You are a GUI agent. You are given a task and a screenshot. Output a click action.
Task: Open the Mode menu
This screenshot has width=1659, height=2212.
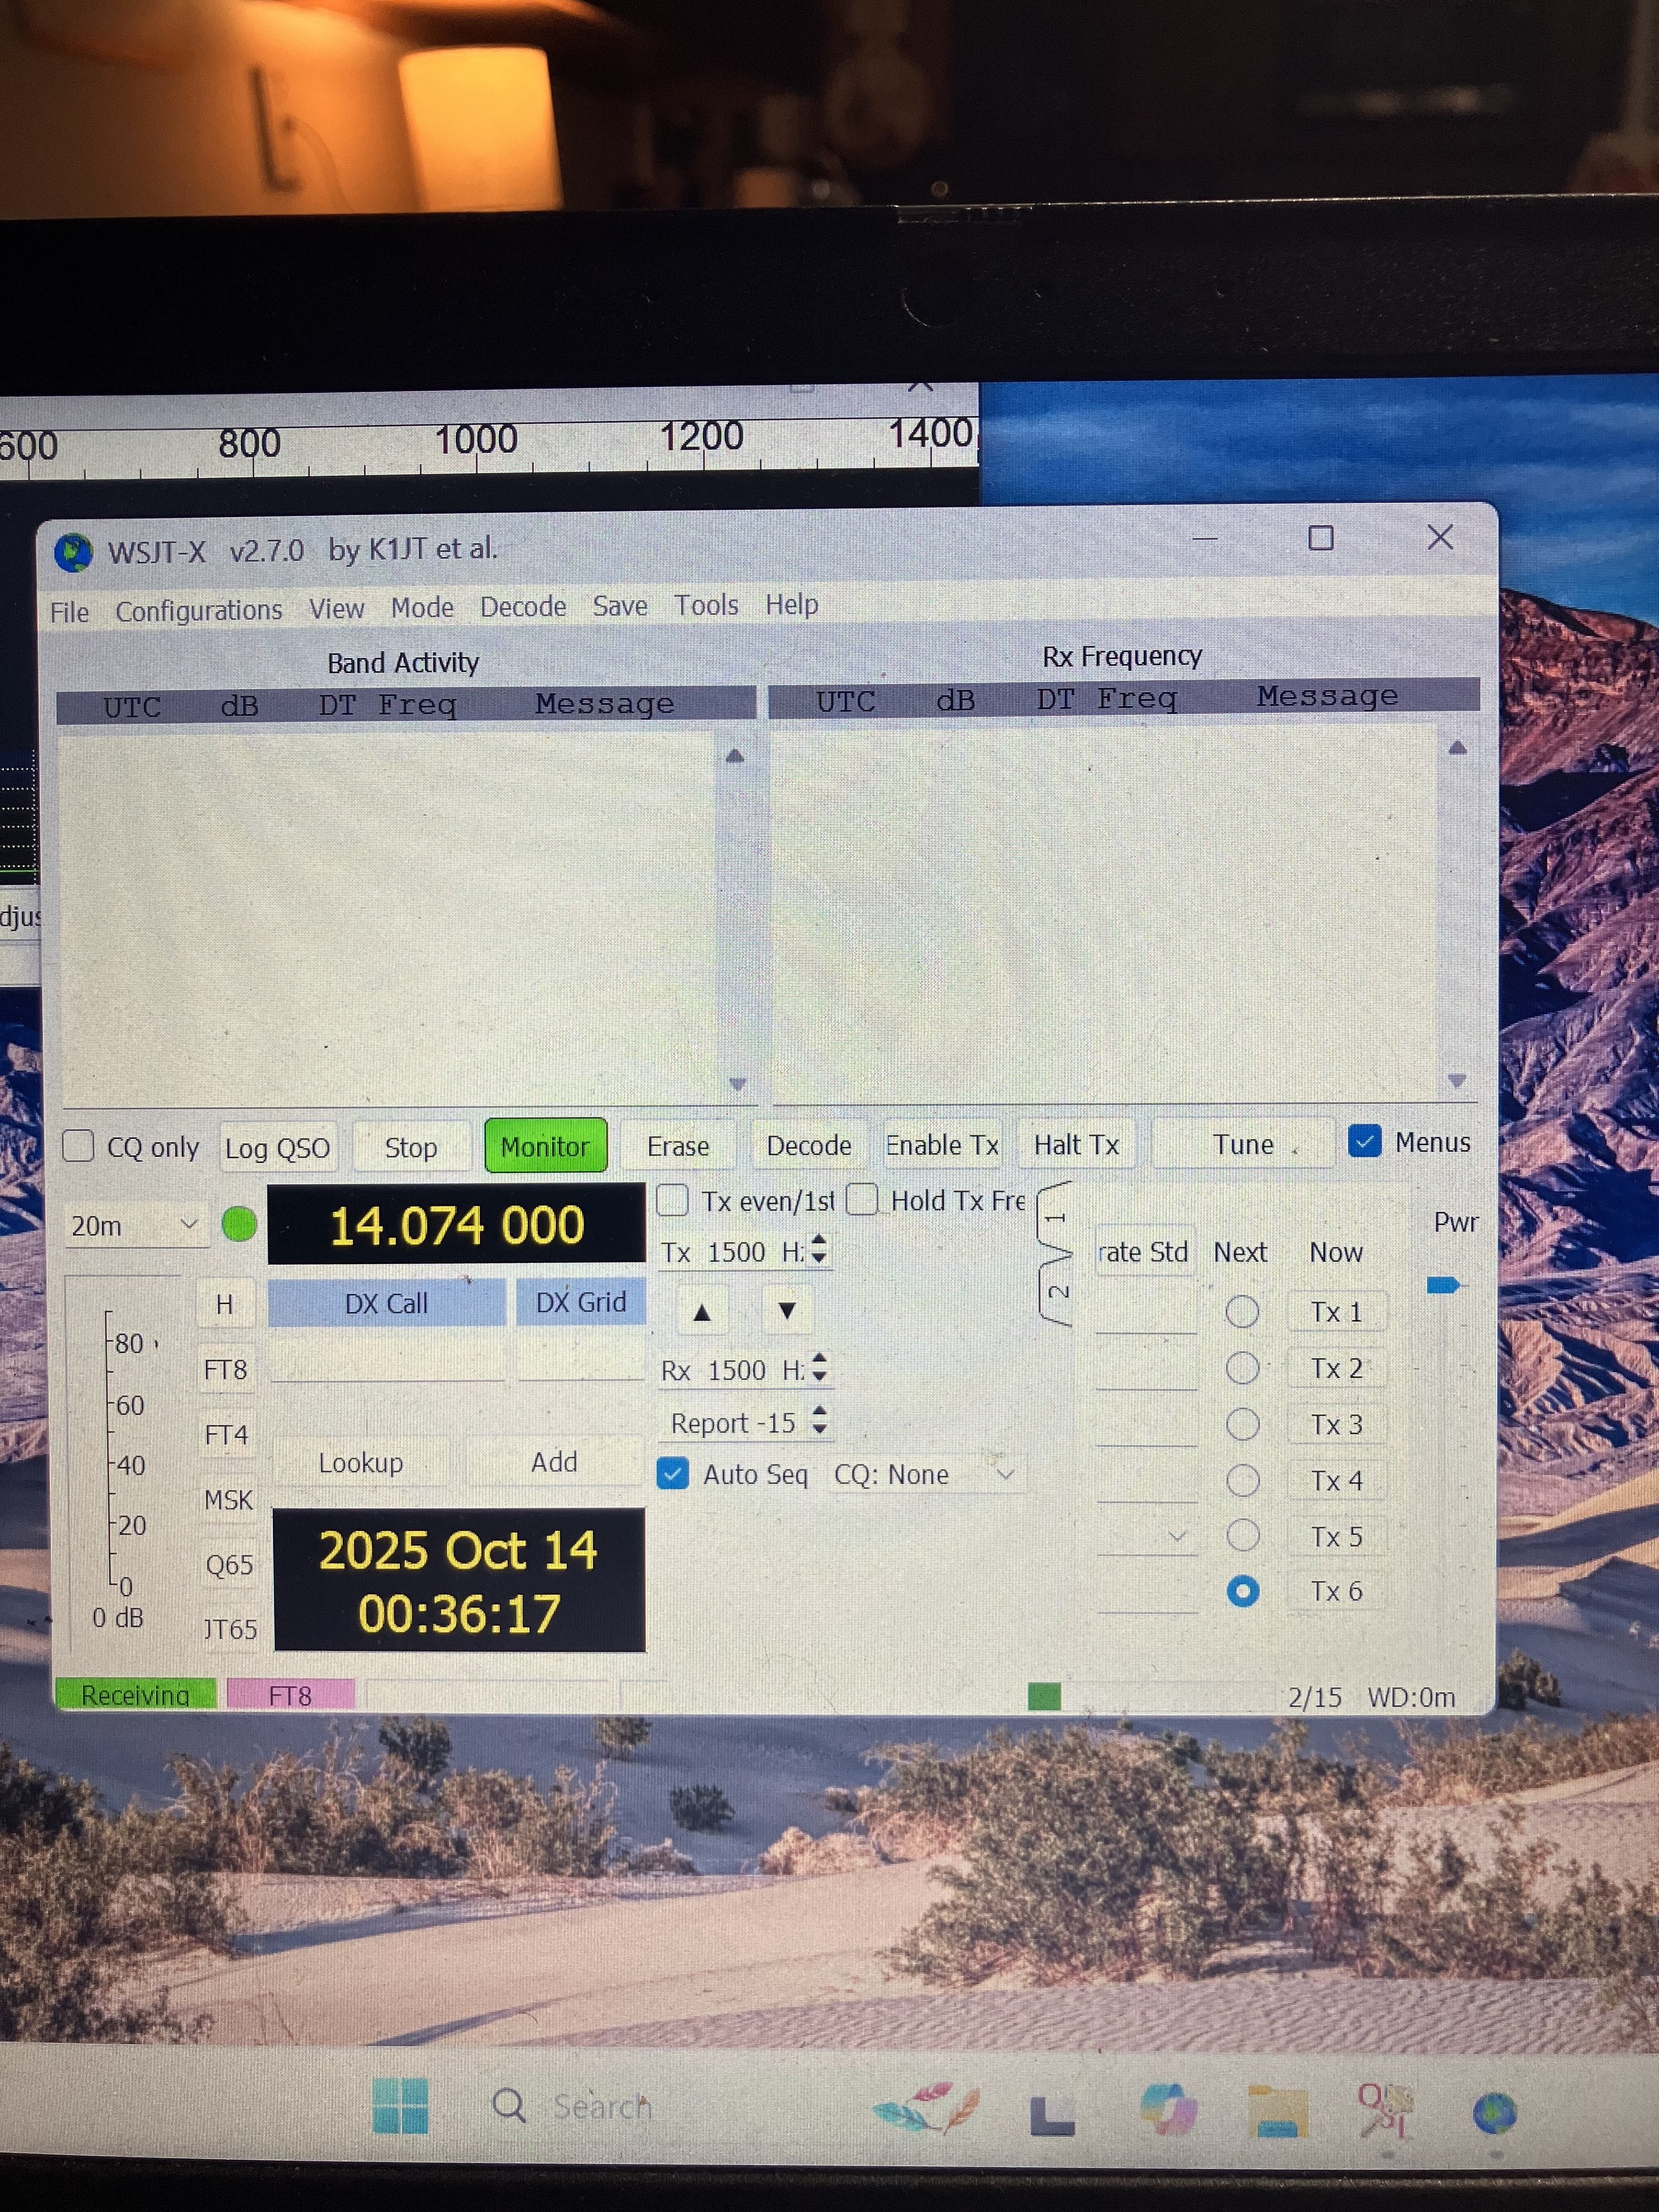422,607
